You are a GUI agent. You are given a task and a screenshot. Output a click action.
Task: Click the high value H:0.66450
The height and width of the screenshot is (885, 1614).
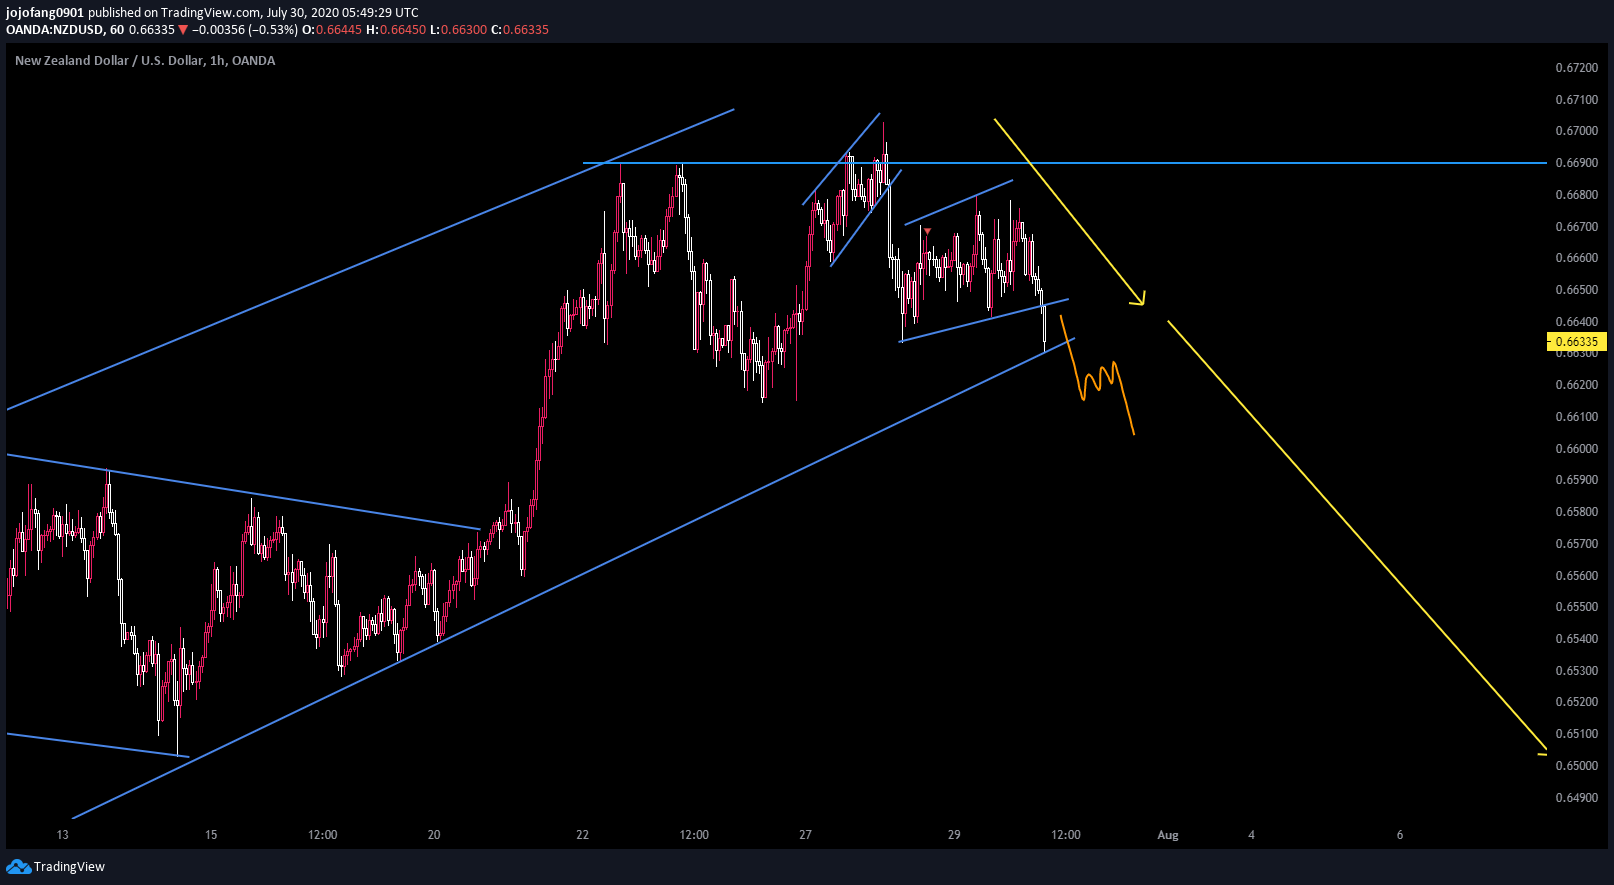[396, 30]
